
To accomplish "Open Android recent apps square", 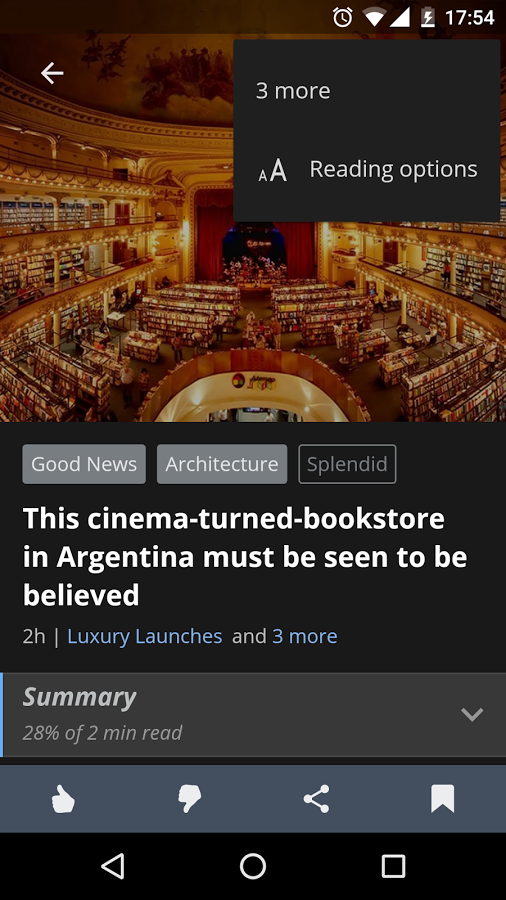I will [x=394, y=866].
